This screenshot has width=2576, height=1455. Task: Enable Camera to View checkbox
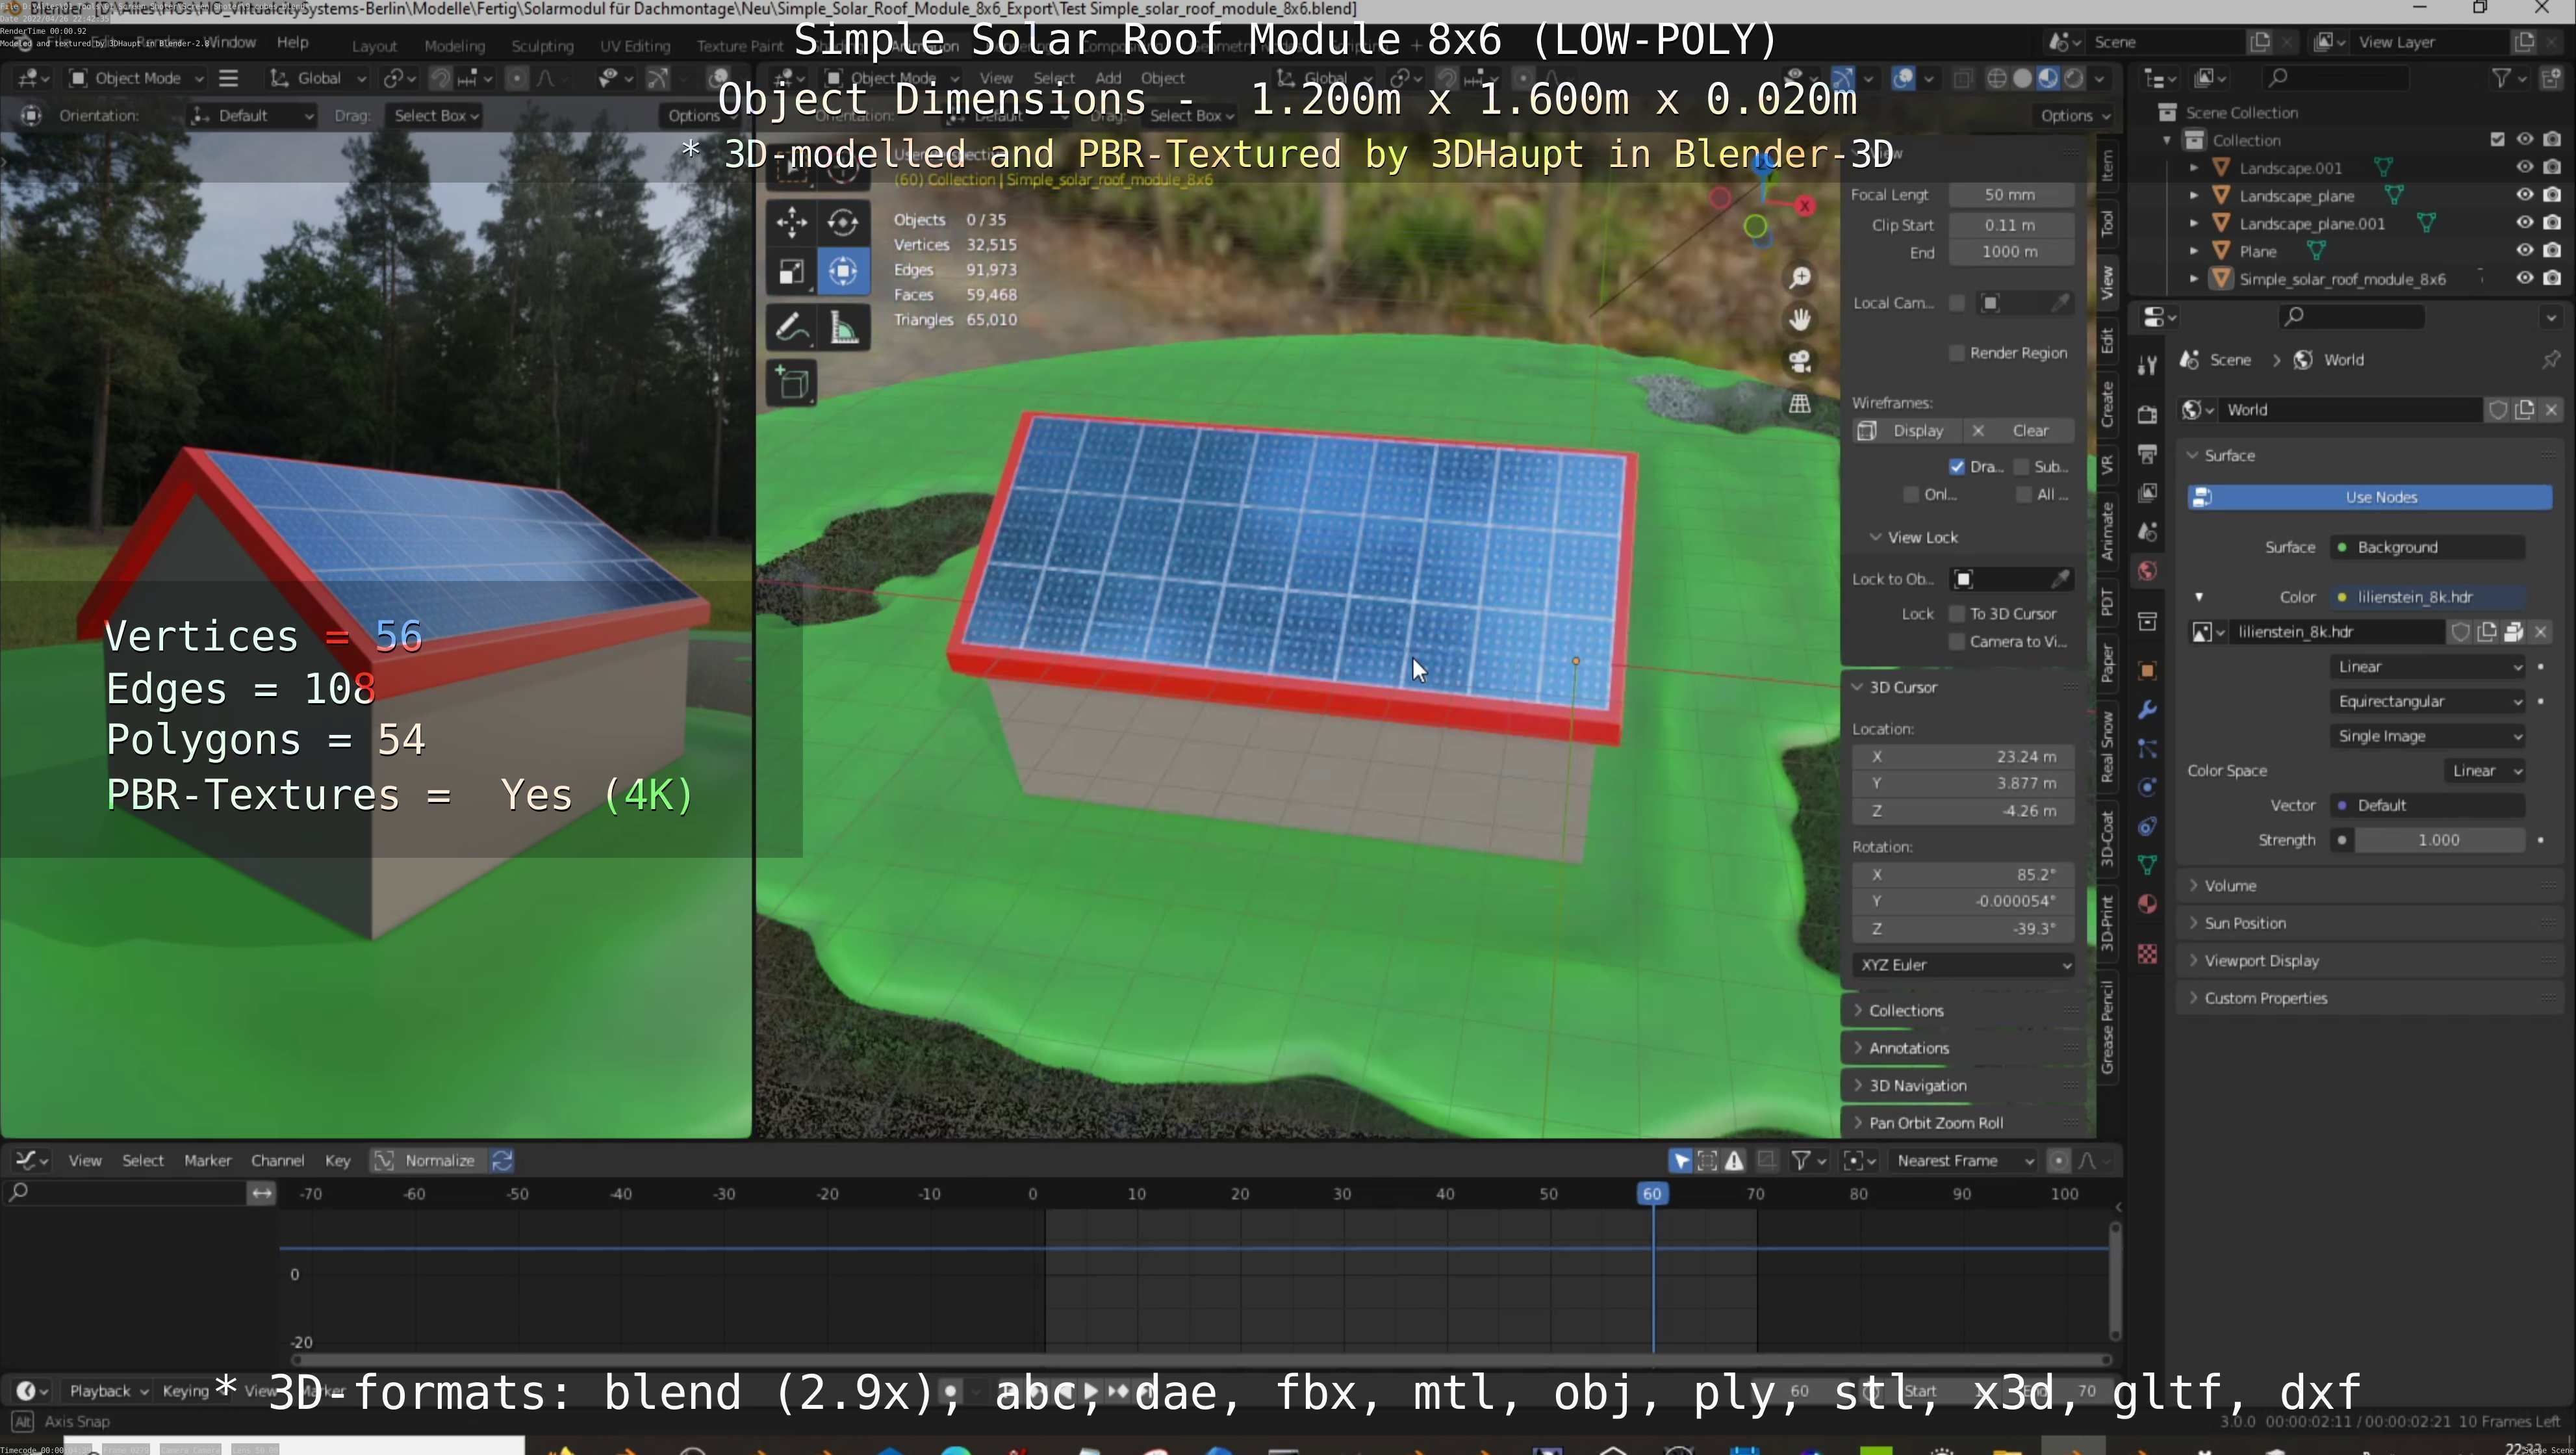[x=1956, y=642]
